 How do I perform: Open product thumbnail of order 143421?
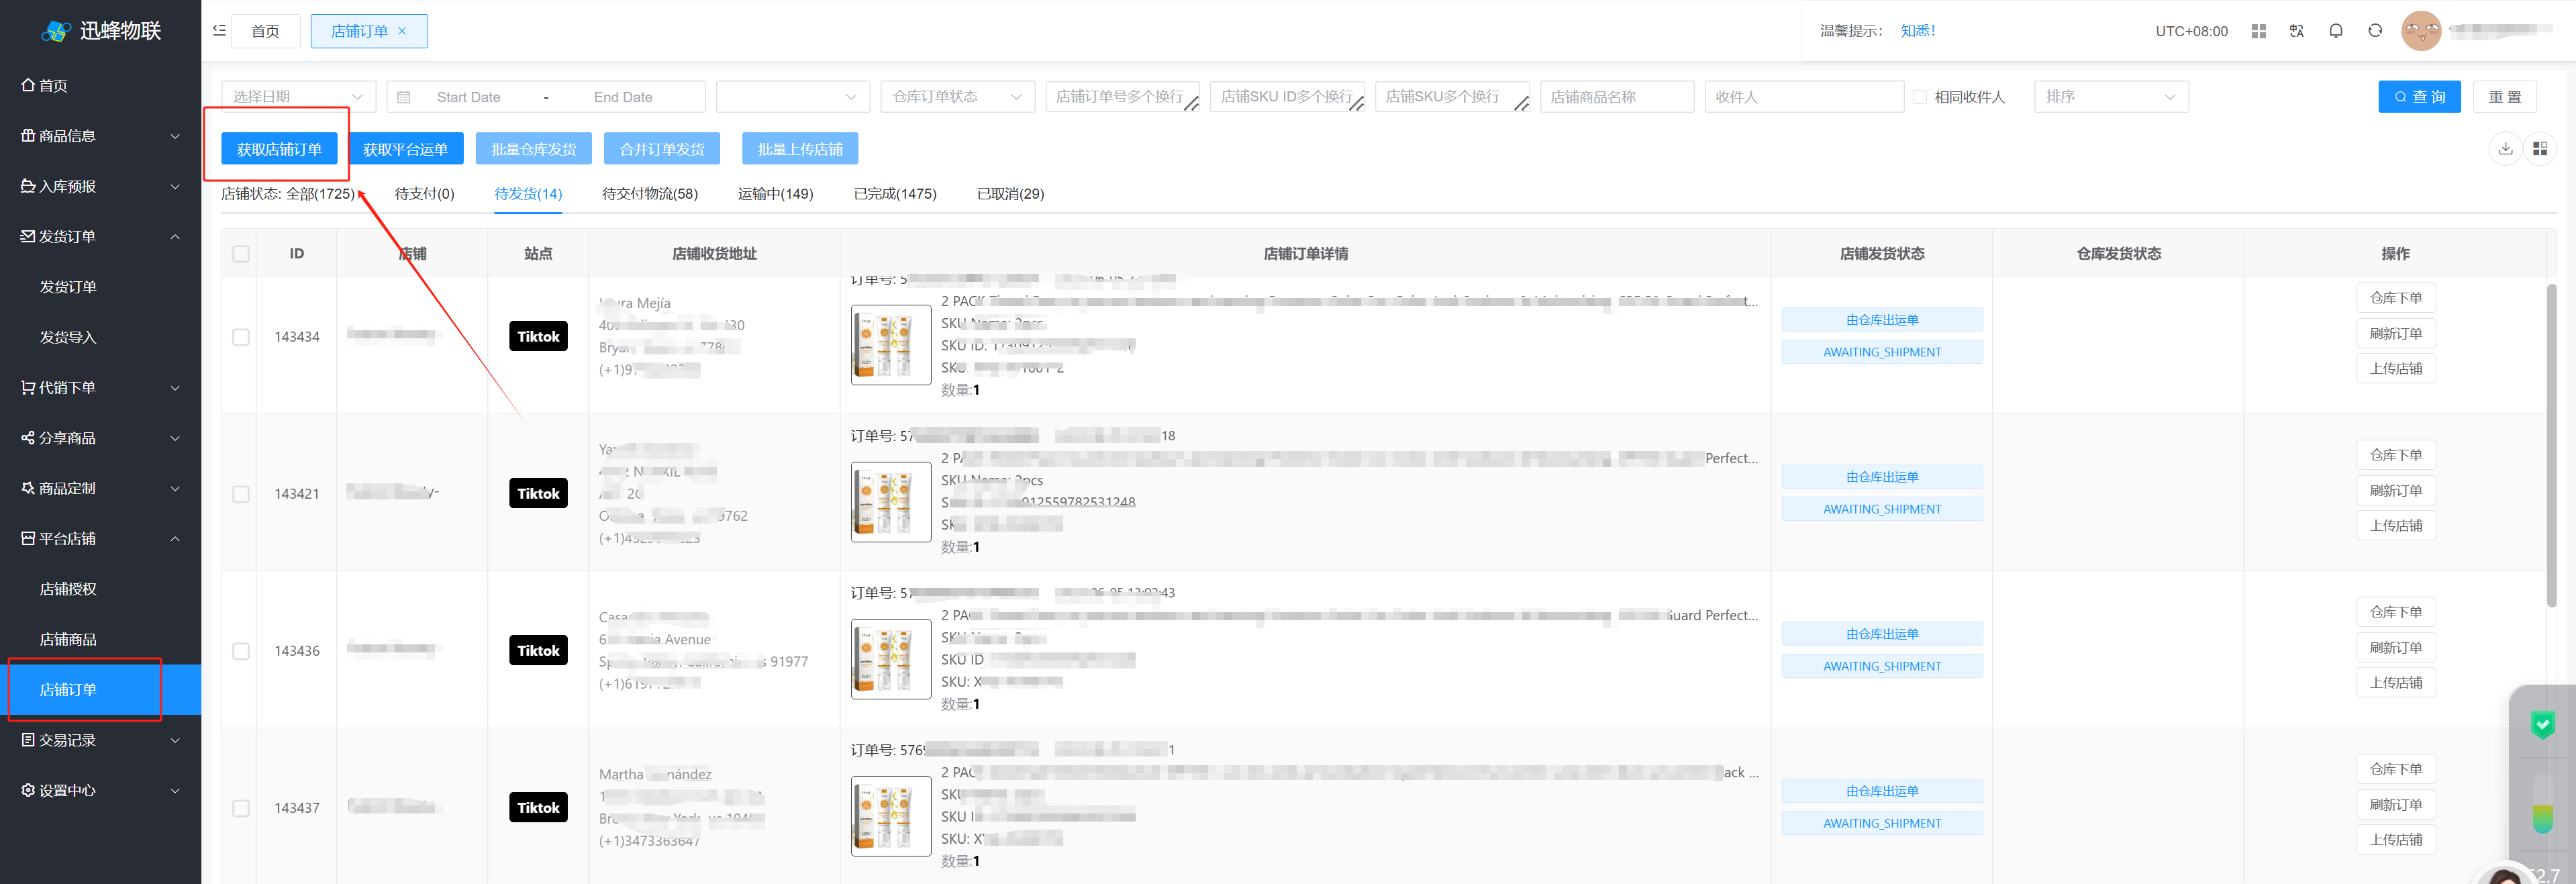click(891, 502)
